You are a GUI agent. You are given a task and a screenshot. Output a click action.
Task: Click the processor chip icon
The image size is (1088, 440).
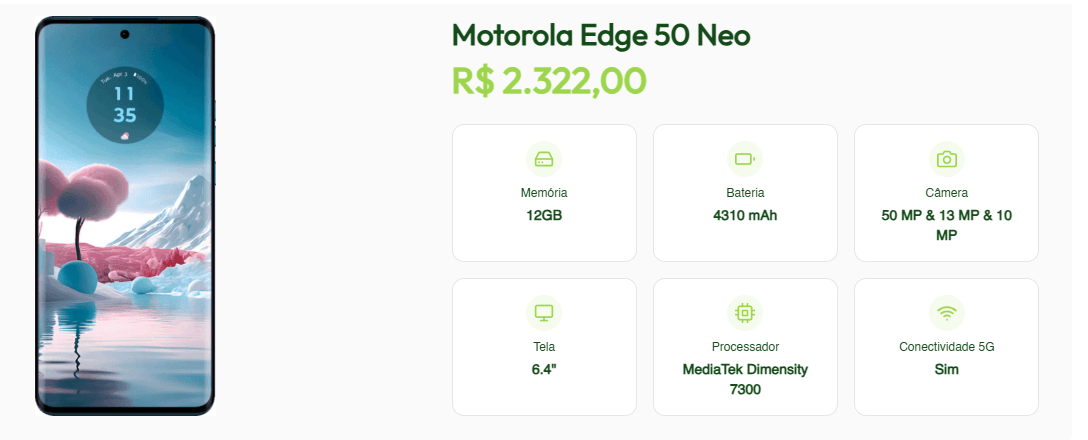pos(745,313)
